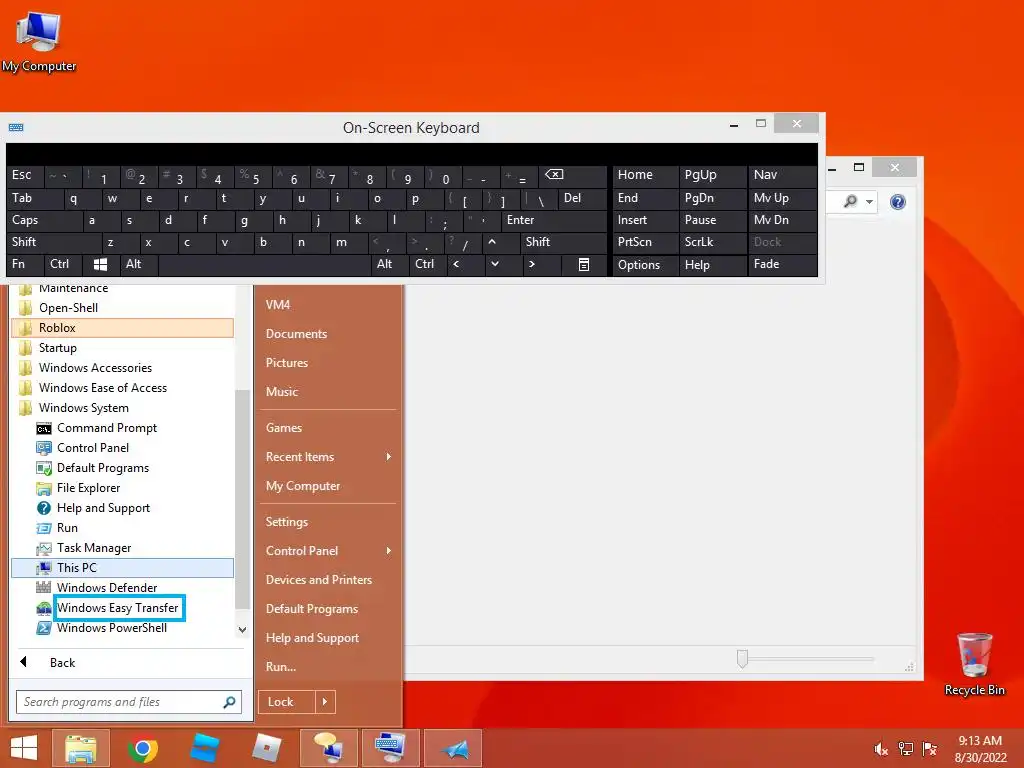This screenshot has width=1024, height=768.
Task: Open the search dropdown arrow in background window
Action: [870, 202]
